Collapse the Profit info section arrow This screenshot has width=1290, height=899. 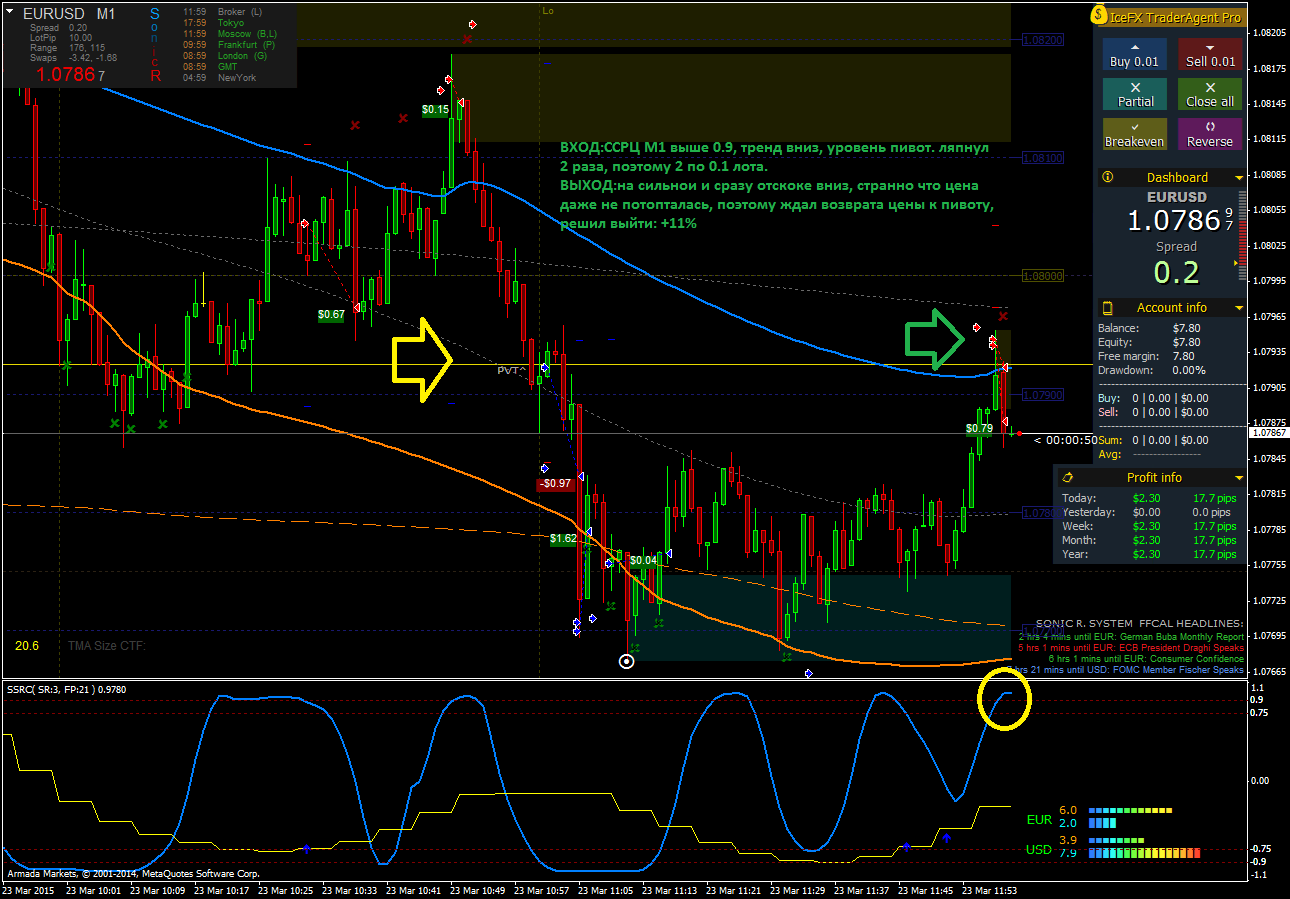[x=1238, y=478]
